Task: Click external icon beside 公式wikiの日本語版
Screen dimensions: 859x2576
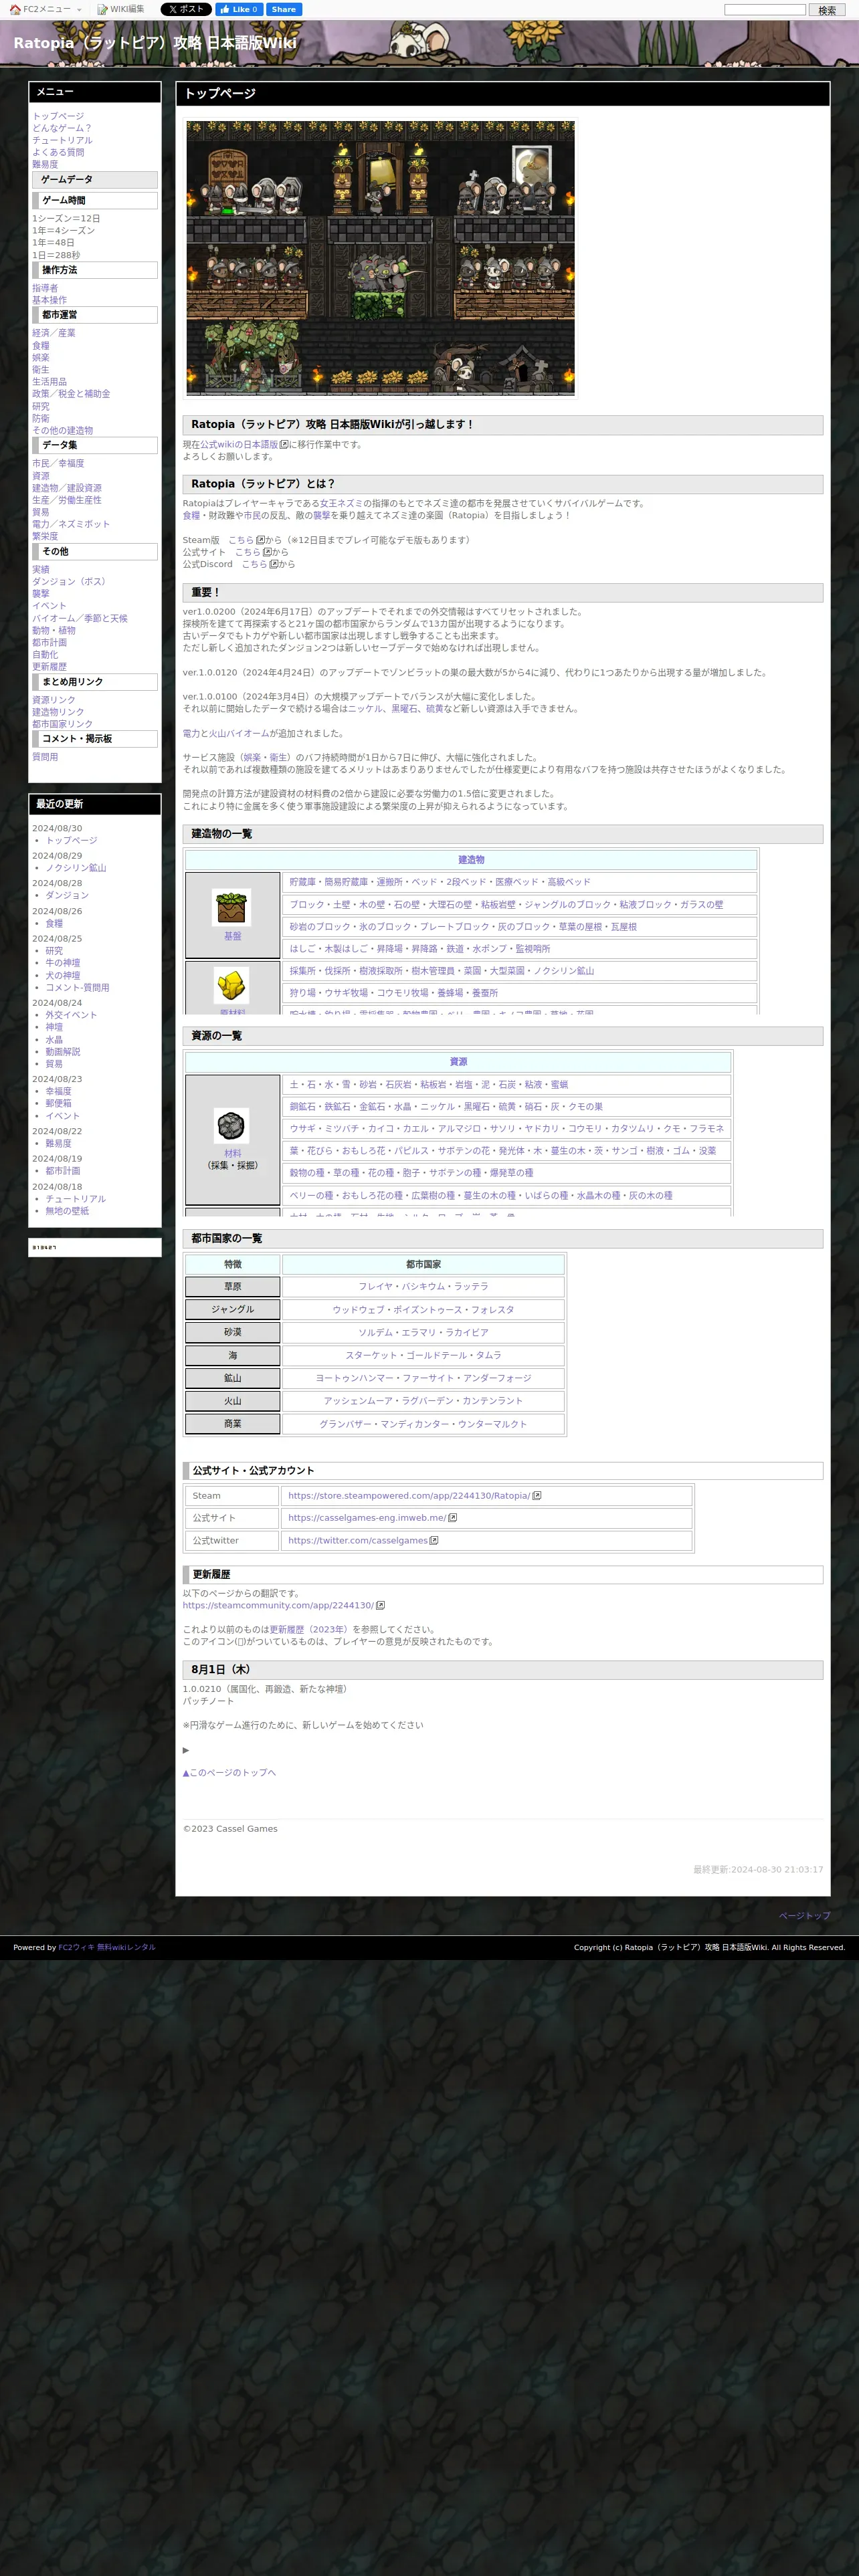Action: point(284,444)
